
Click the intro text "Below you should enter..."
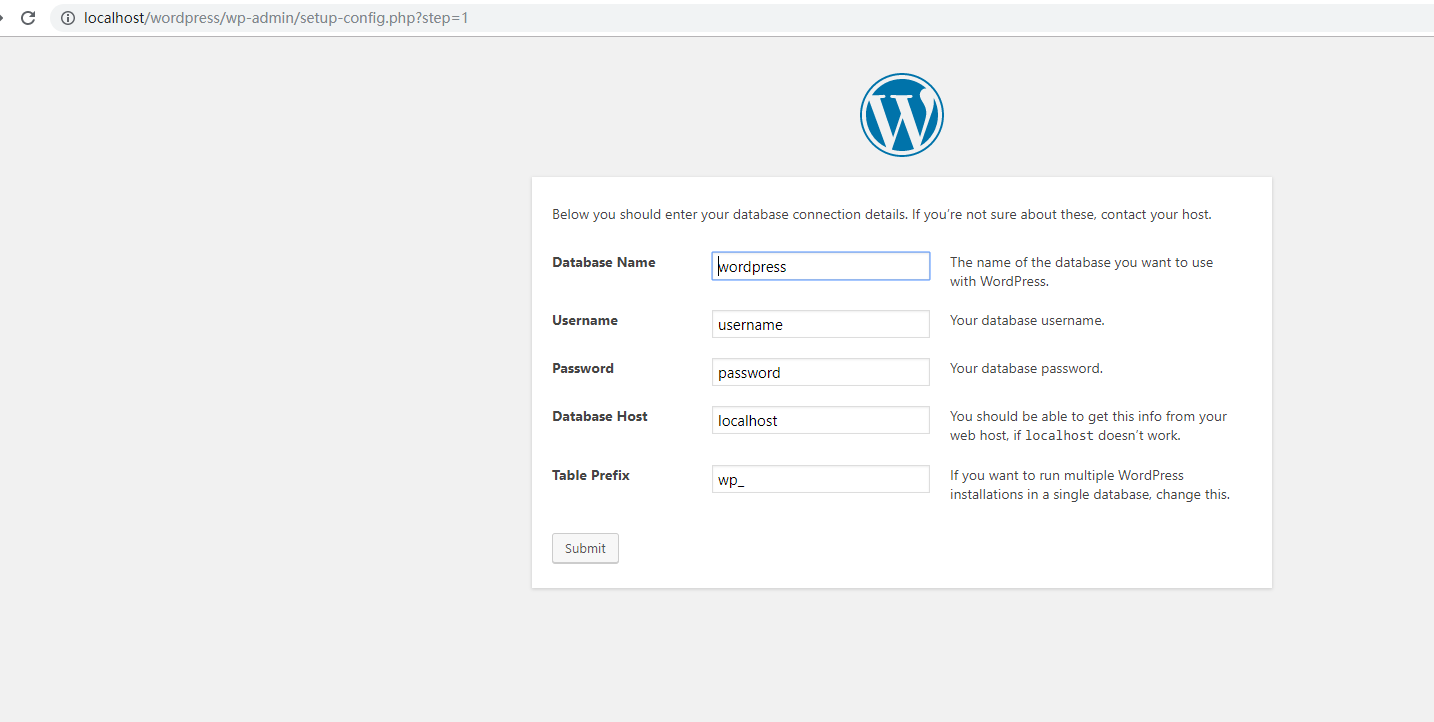pyautogui.click(x=882, y=214)
